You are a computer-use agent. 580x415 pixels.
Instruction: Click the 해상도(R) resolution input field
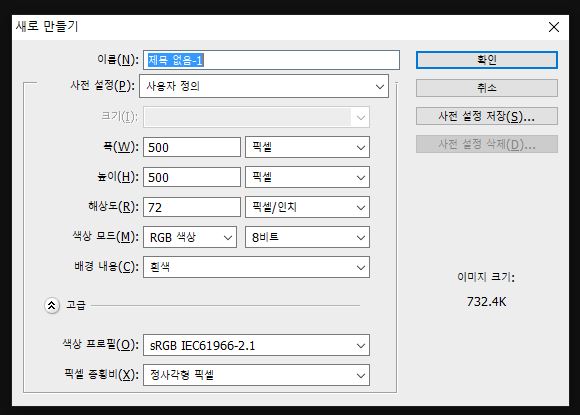click(192, 207)
